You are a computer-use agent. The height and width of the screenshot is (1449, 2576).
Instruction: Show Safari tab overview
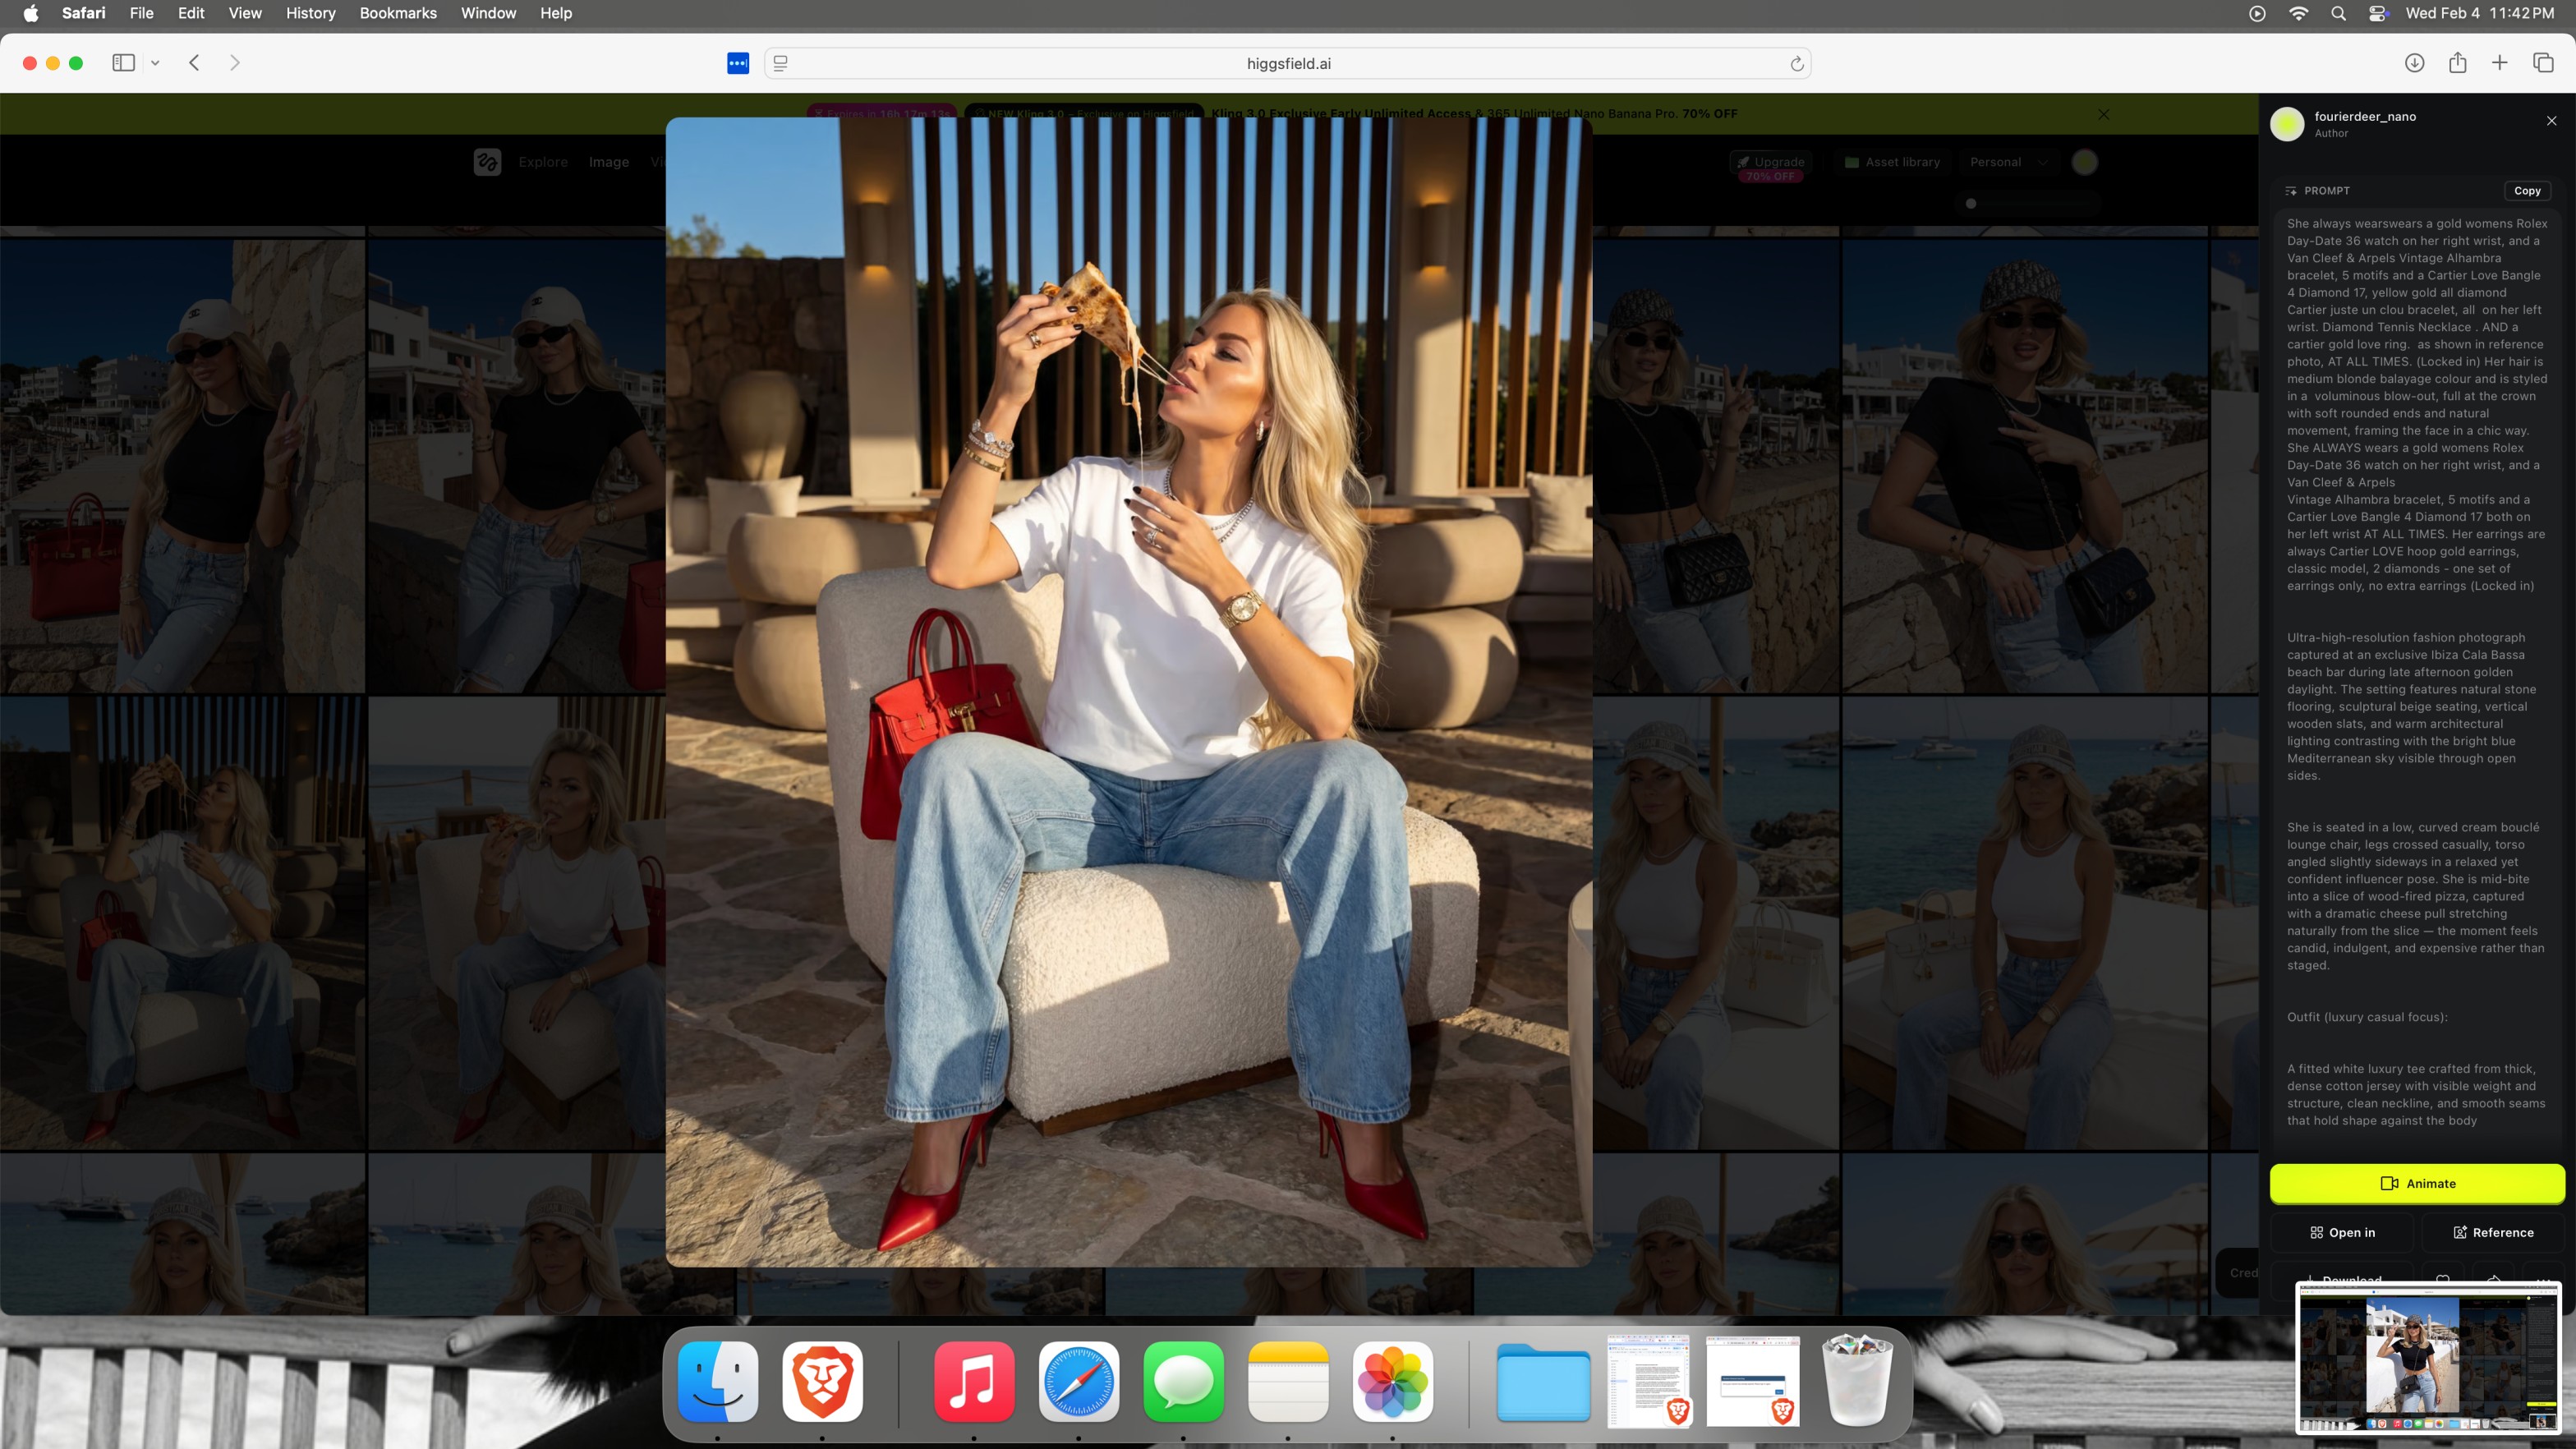click(x=2543, y=63)
